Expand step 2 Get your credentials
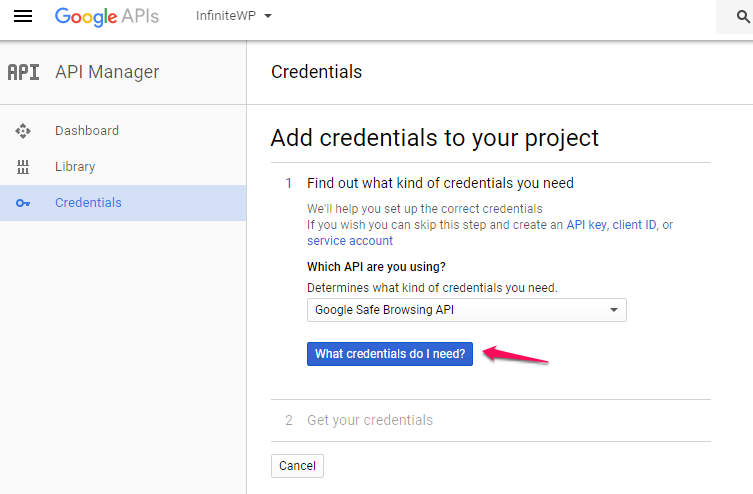This screenshot has height=494, width=753. click(370, 420)
